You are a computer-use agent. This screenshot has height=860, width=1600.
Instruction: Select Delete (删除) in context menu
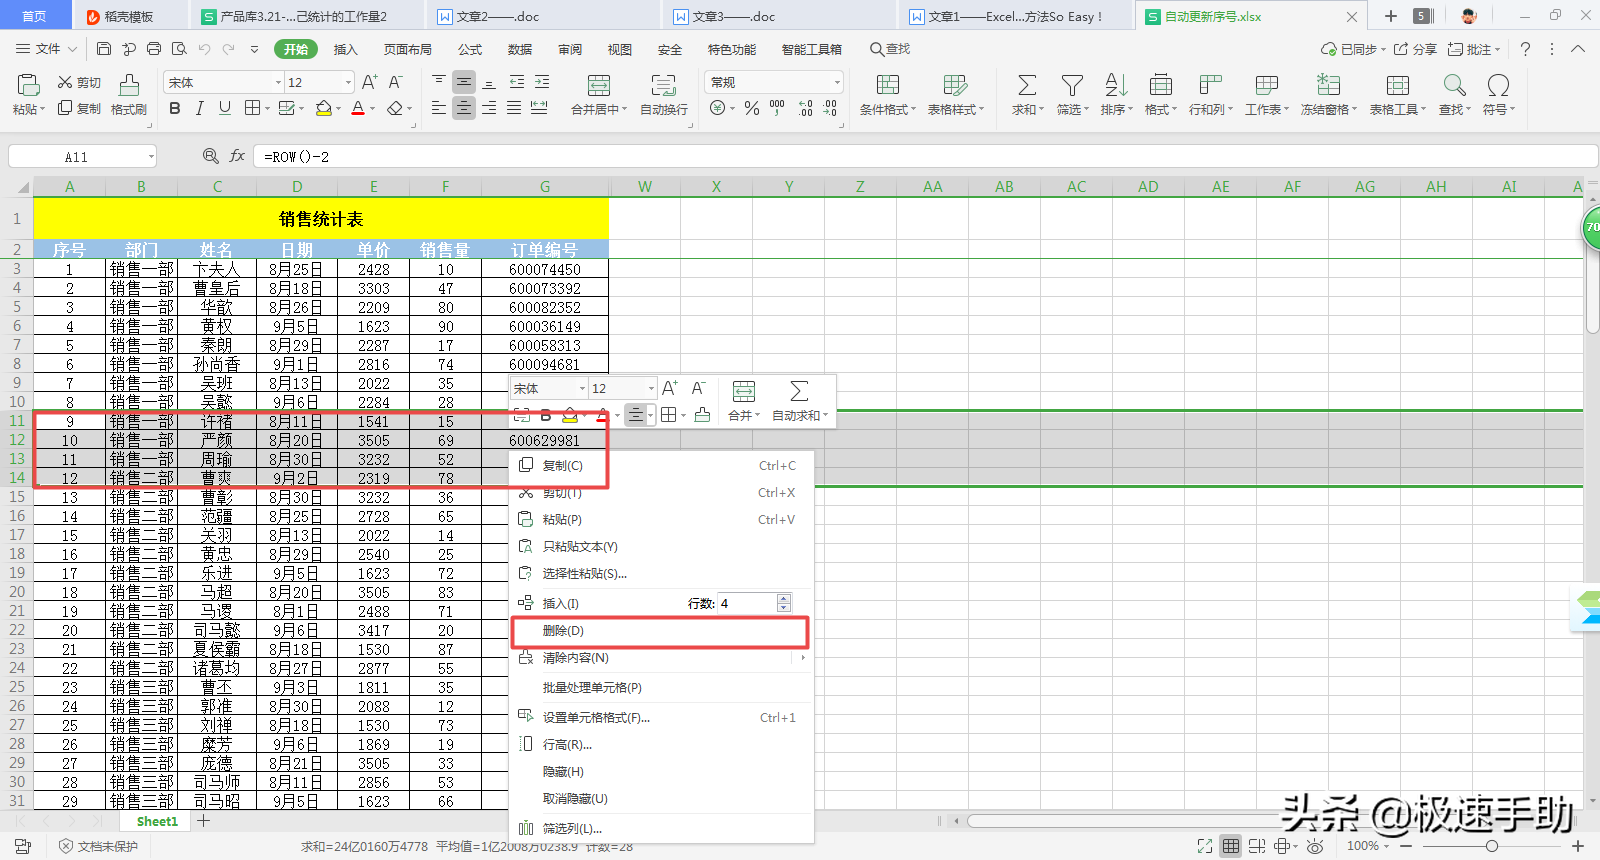point(659,631)
